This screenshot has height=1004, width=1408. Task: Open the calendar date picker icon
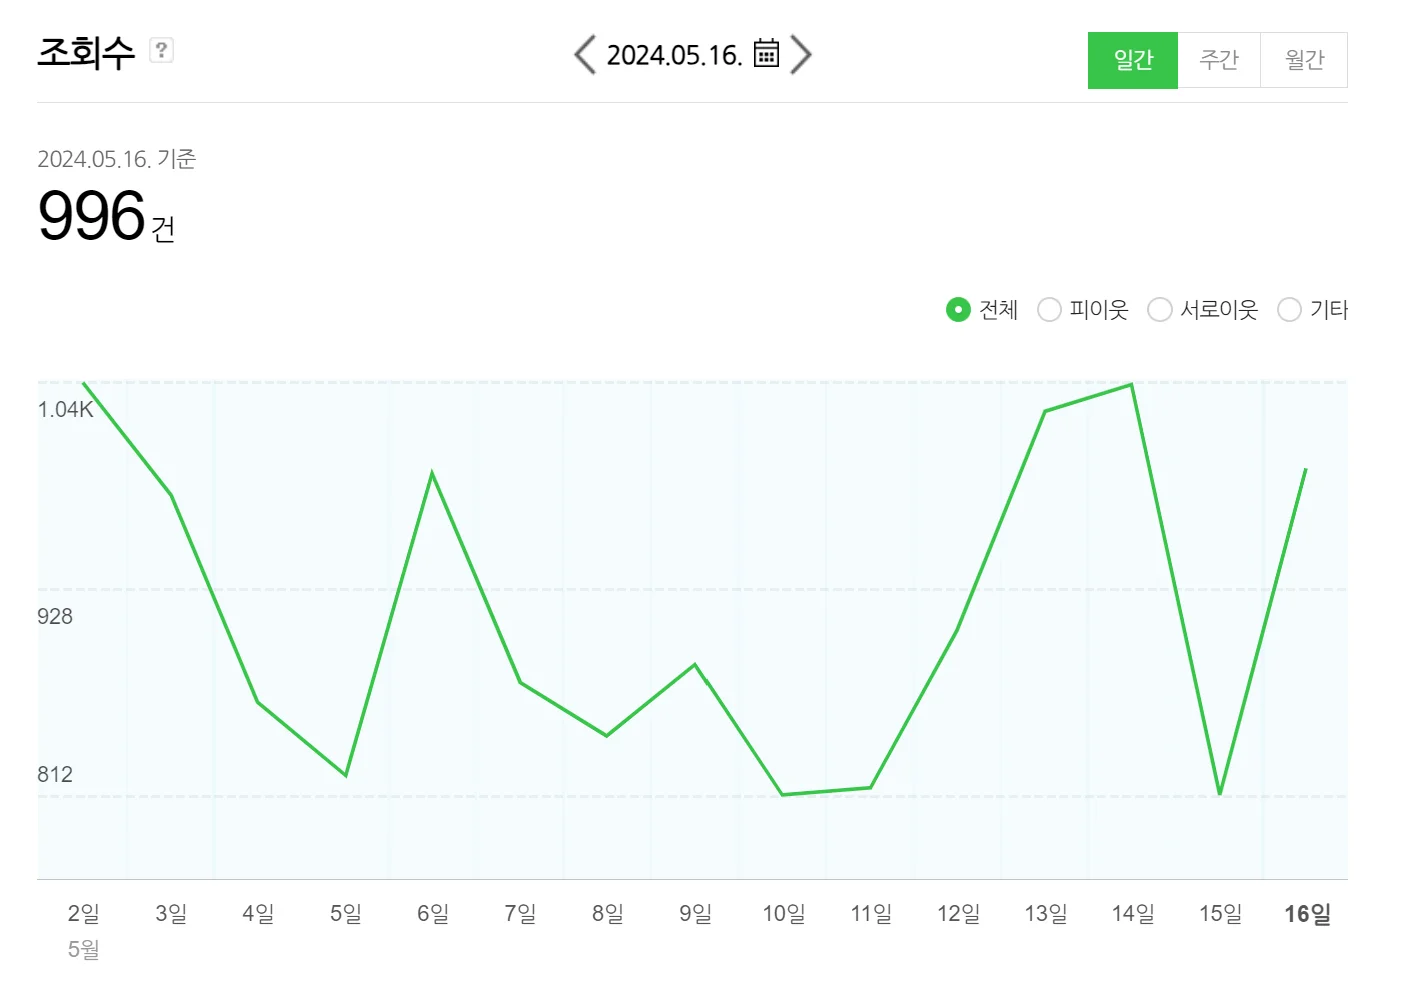(x=766, y=53)
